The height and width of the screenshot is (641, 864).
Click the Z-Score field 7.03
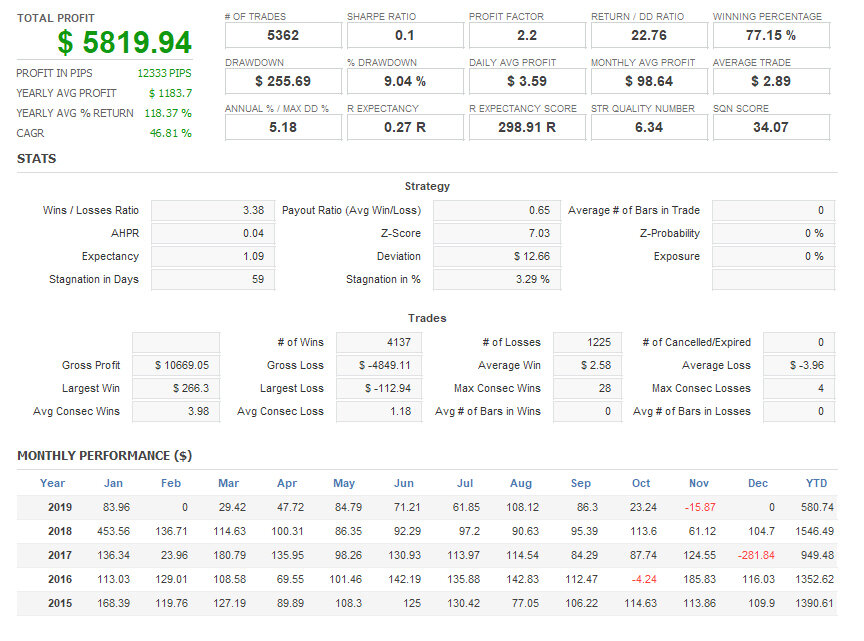tap(497, 233)
